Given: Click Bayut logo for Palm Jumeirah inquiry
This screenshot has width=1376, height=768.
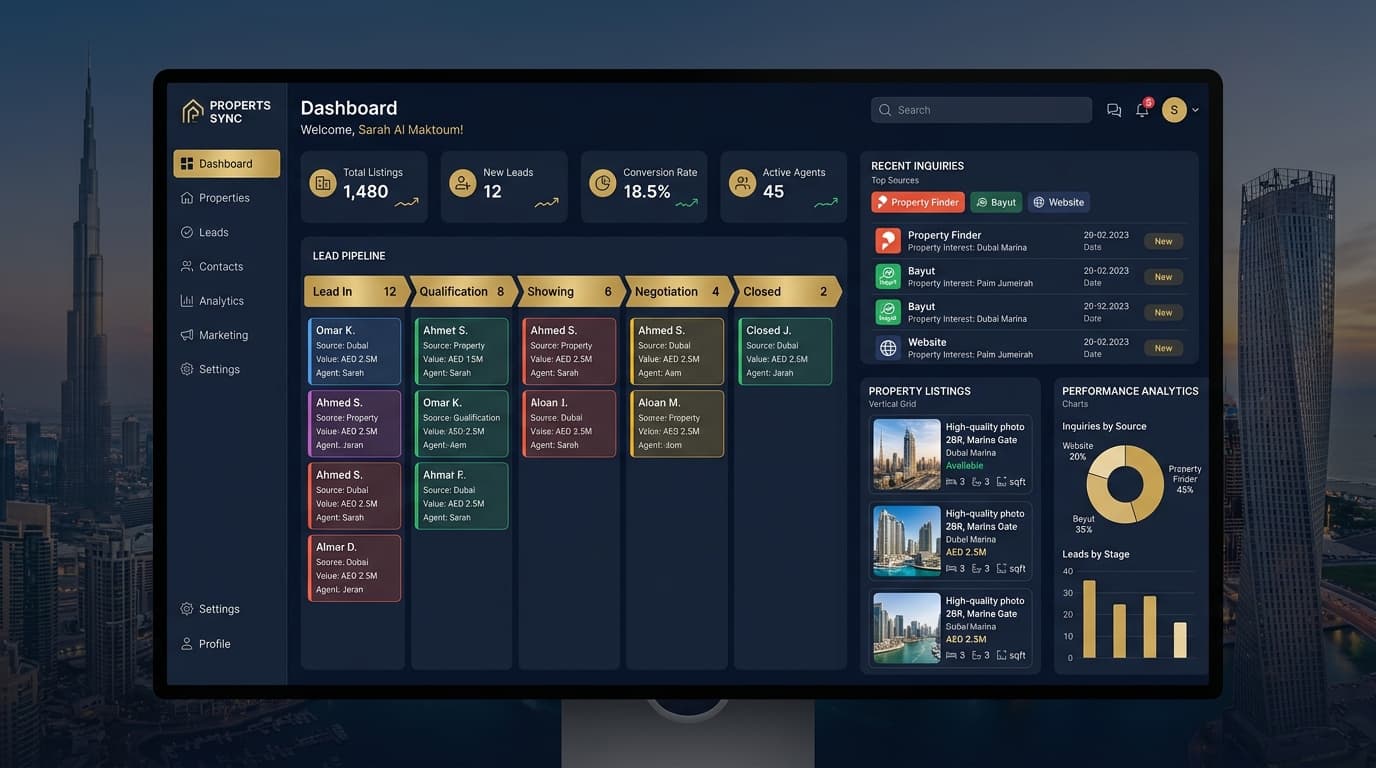Looking at the screenshot, I should tap(888, 276).
